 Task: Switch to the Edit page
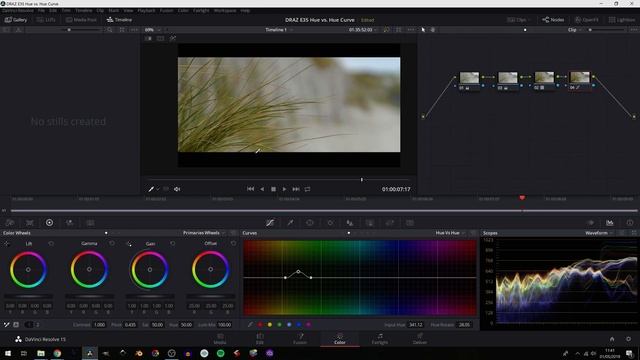pyautogui.click(x=260, y=339)
